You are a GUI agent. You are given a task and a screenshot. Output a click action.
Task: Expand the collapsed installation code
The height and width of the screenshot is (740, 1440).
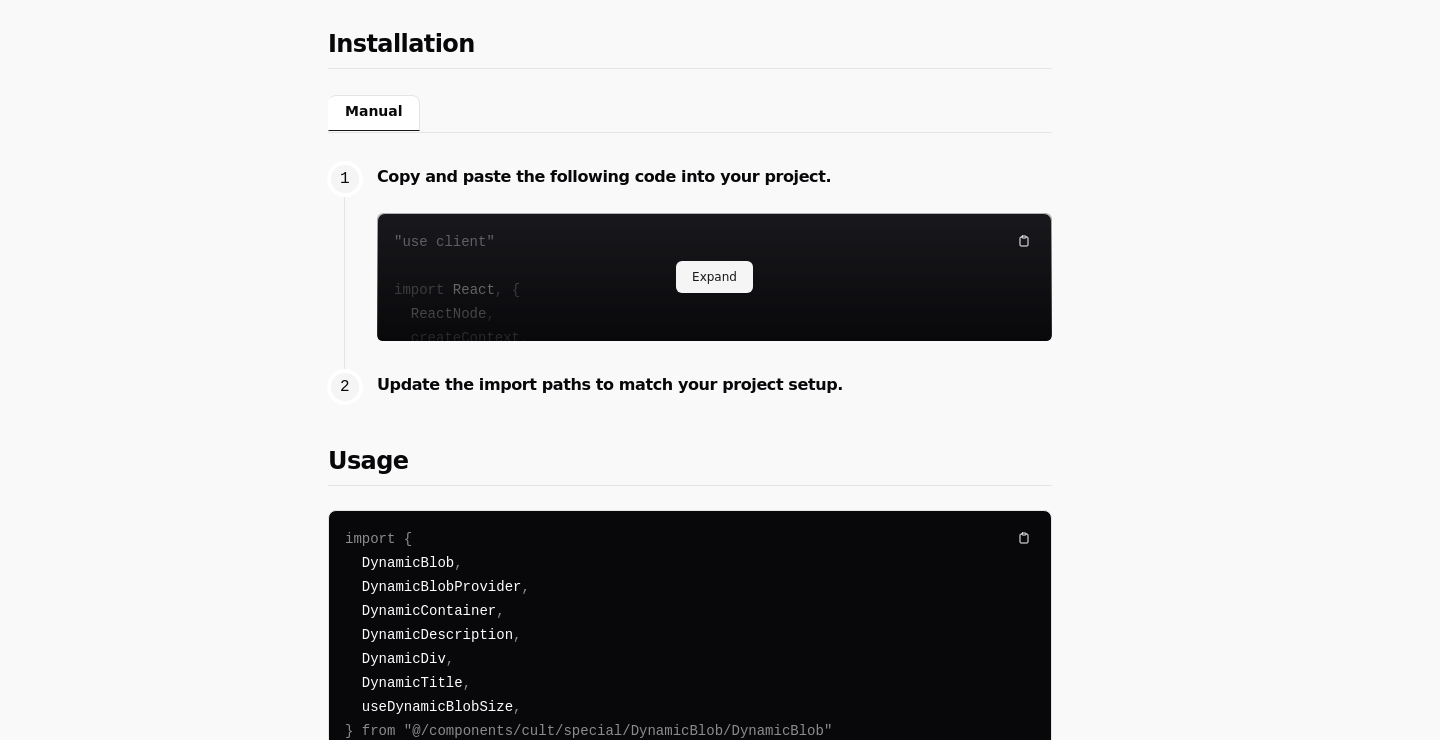tap(714, 277)
